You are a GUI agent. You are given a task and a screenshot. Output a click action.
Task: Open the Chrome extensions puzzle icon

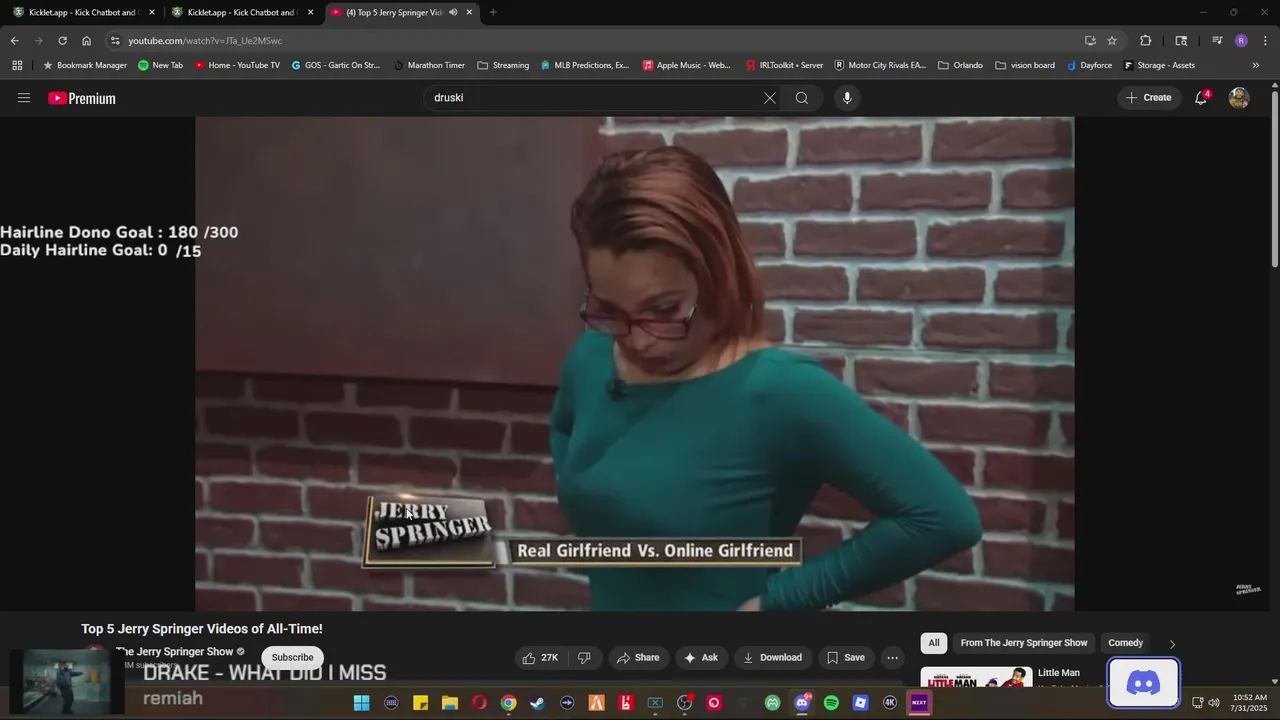(x=1146, y=41)
